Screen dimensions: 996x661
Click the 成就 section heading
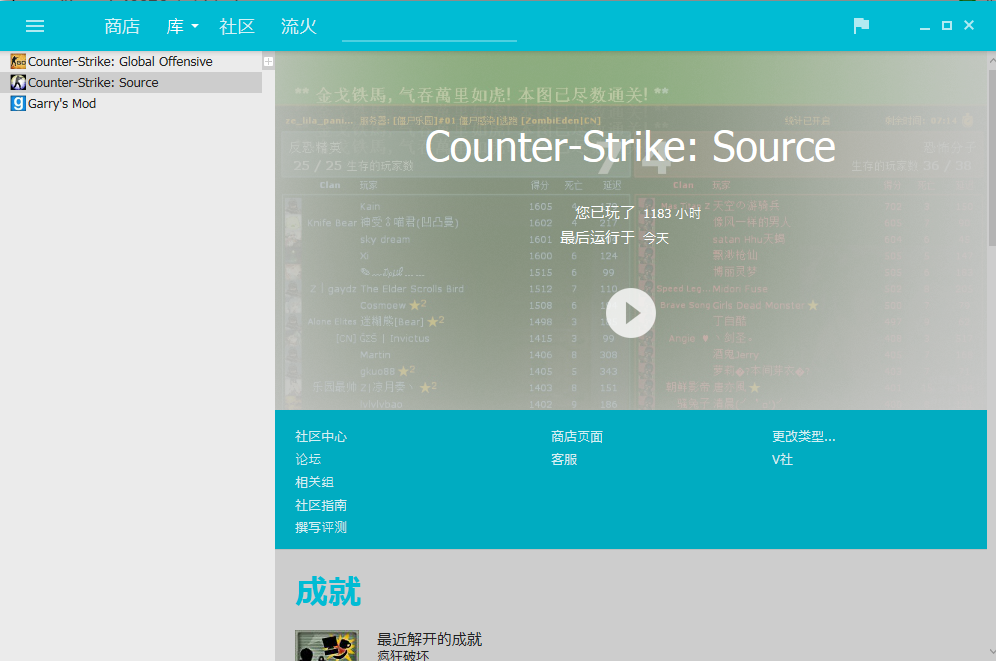pos(328,592)
